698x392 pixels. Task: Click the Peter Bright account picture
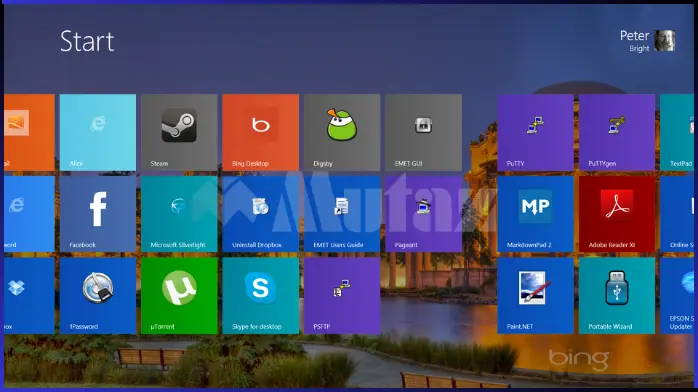[x=665, y=40]
